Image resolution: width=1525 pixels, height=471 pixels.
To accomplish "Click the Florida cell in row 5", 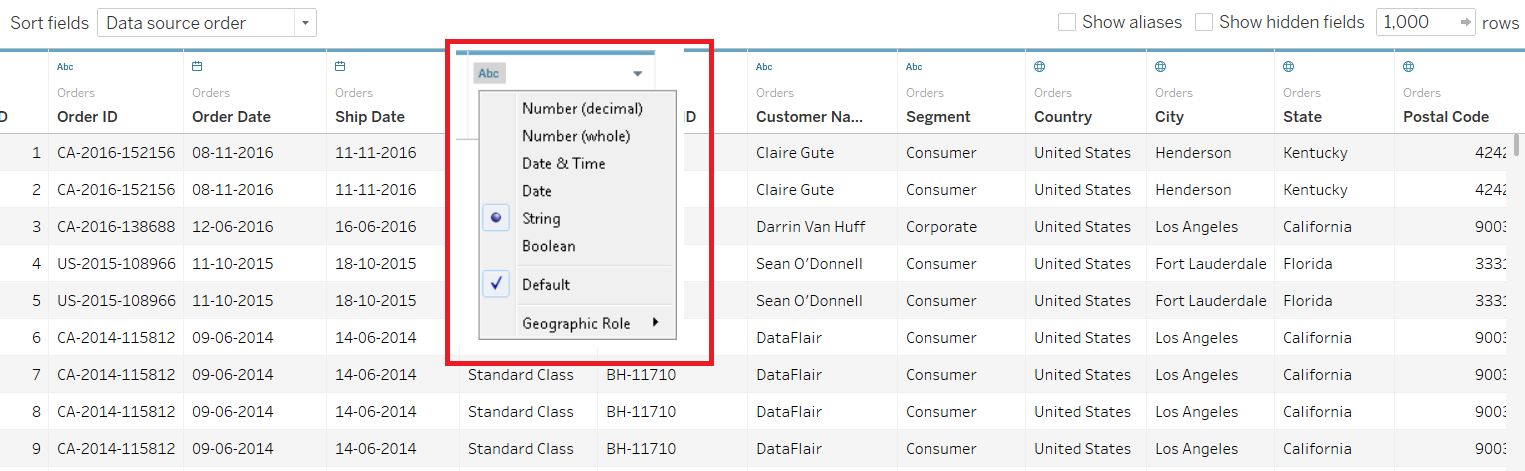I will point(1307,301).
